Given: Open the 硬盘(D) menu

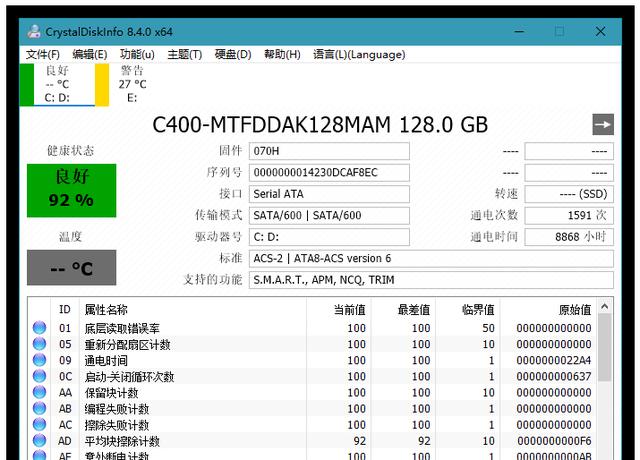Looking at the screenshot, I should coord(233,54).
